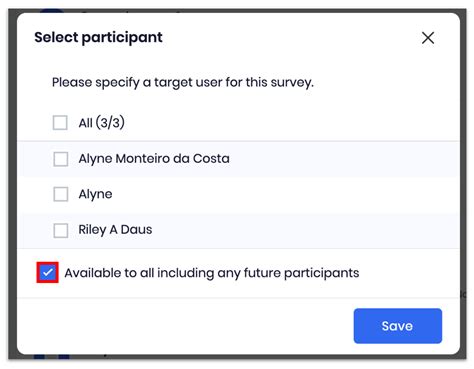Click the name Alyne Monteiro da Costa
This screenshot has height=369, width=474.
154,159
